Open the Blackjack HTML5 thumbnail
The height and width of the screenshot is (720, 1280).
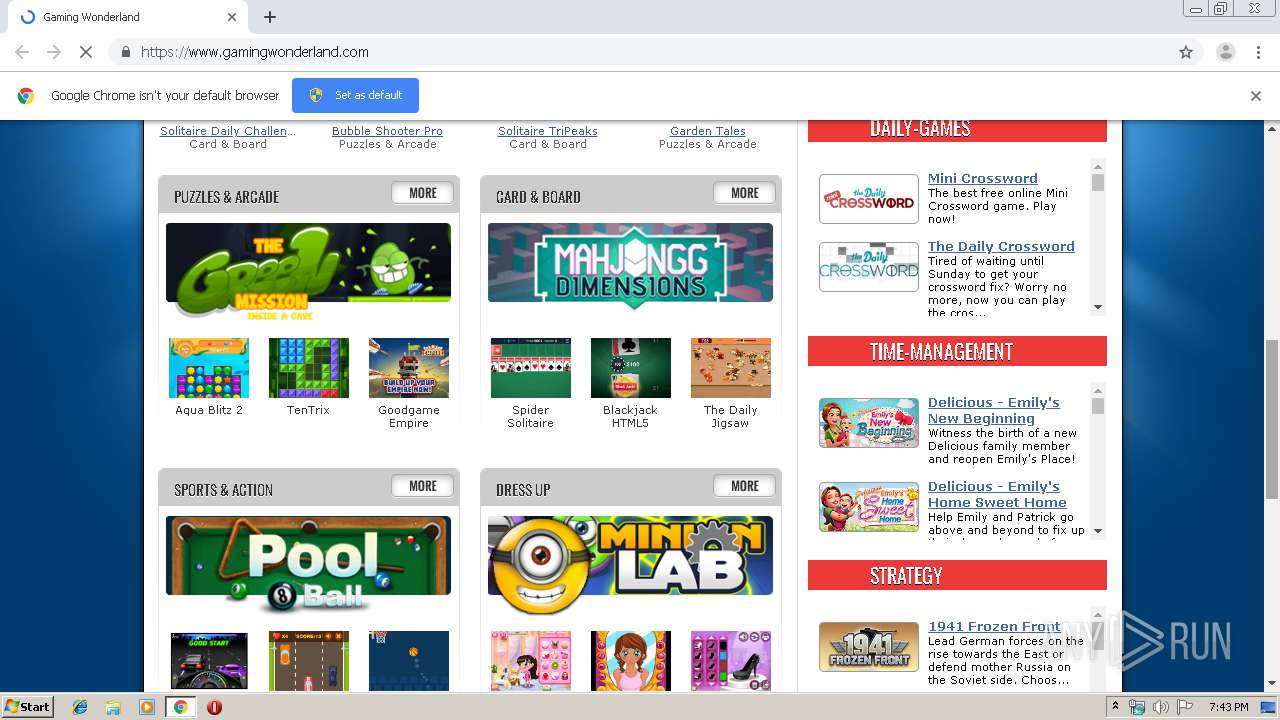tap(631, 368)
